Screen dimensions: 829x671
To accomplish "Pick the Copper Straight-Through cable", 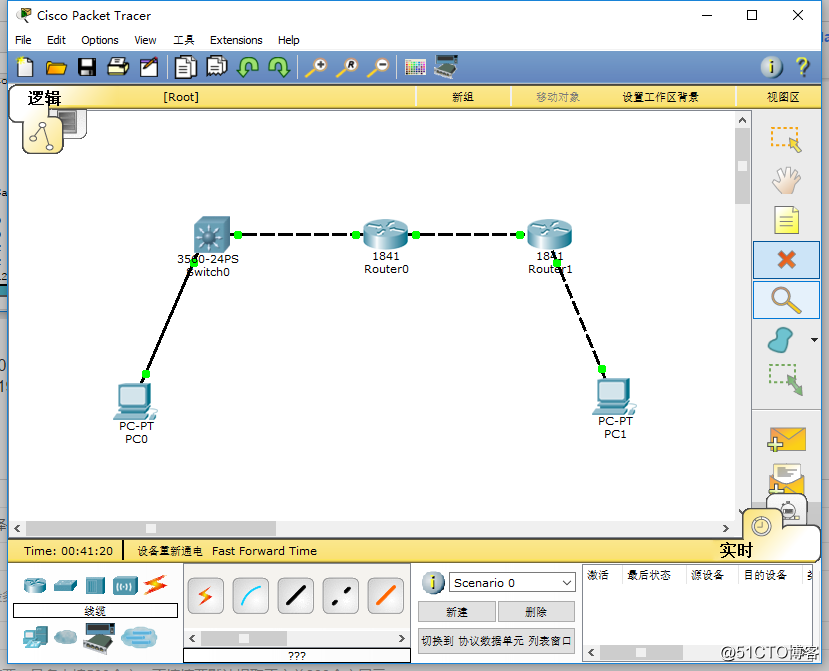I will click(x=296, y=596).
